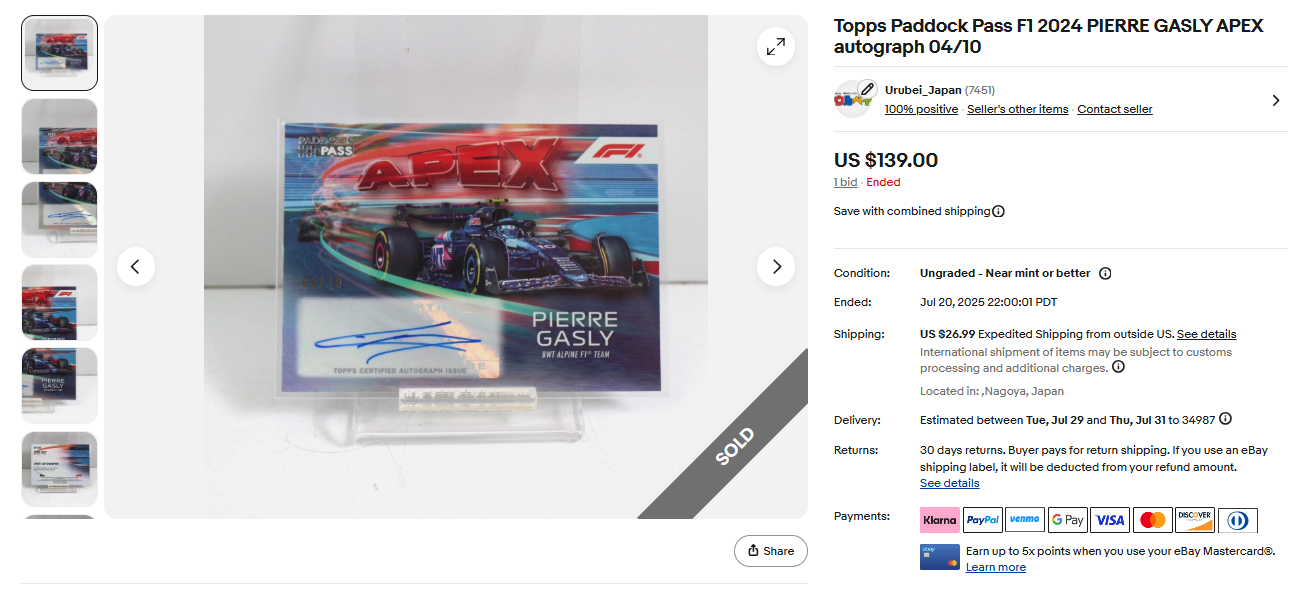Show previous photo with left arrow
This screenshot has height=589, width=1299.
(136, 267)
